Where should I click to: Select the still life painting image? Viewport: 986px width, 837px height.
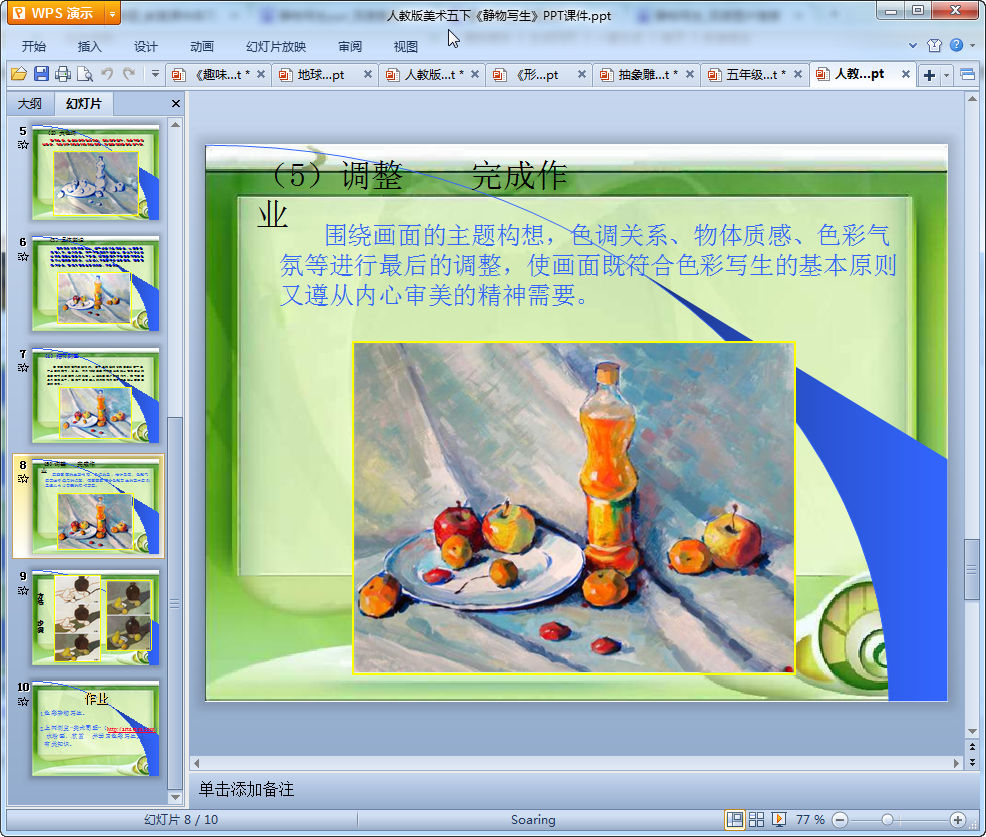click(x=573, y=508)
